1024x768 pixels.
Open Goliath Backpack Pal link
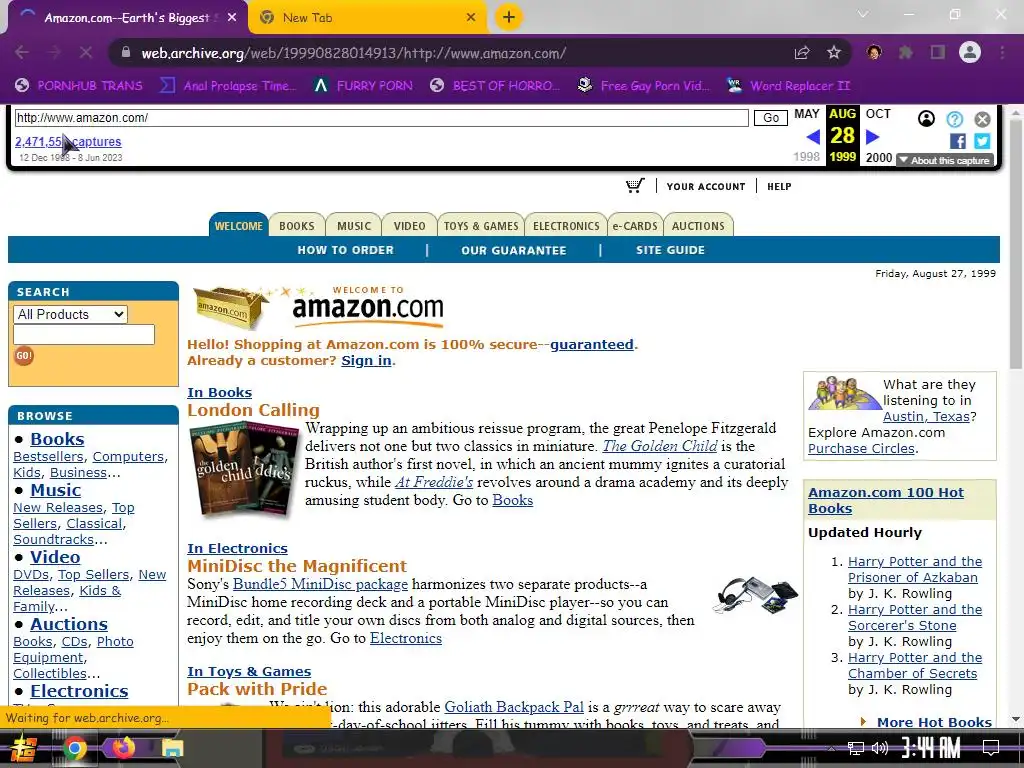(x=514, y=707)
